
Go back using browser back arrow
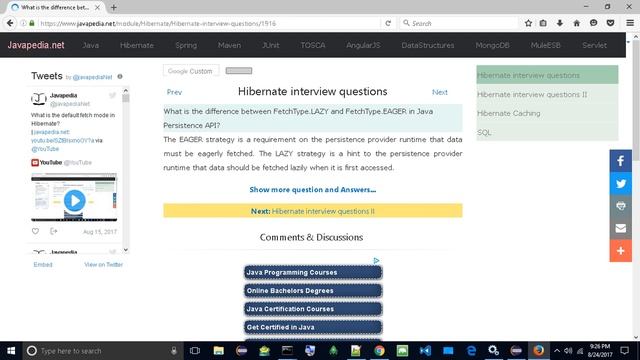coord(10,23)
